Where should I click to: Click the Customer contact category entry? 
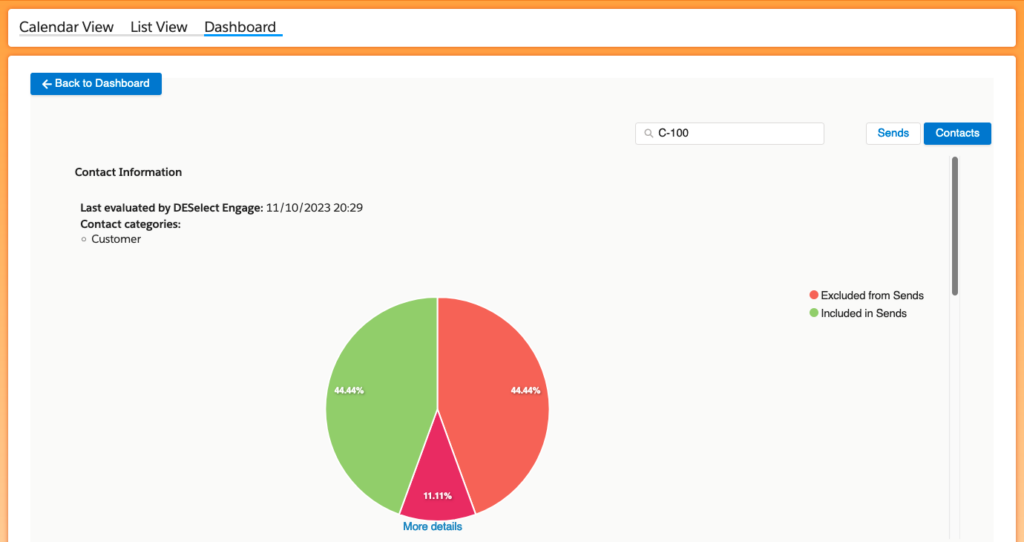click(x=116, y=239)
